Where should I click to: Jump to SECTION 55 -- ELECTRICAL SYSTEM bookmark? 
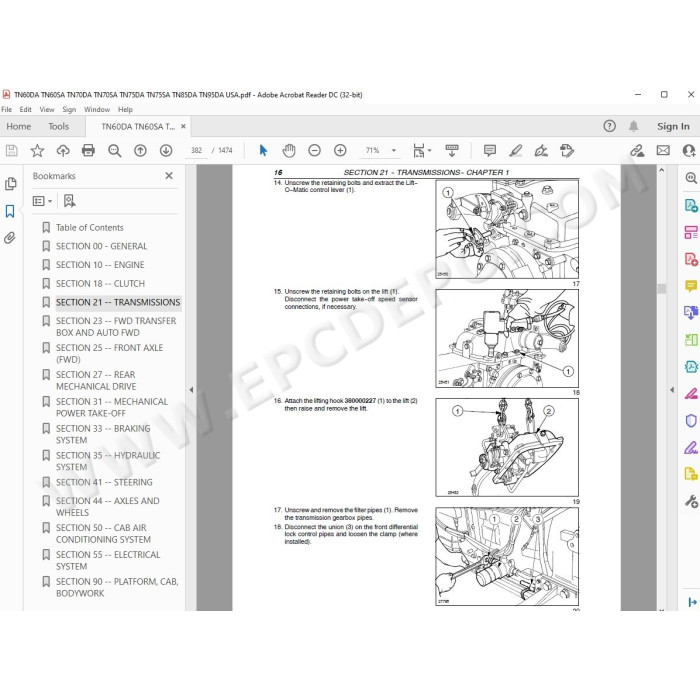[108, 561]
